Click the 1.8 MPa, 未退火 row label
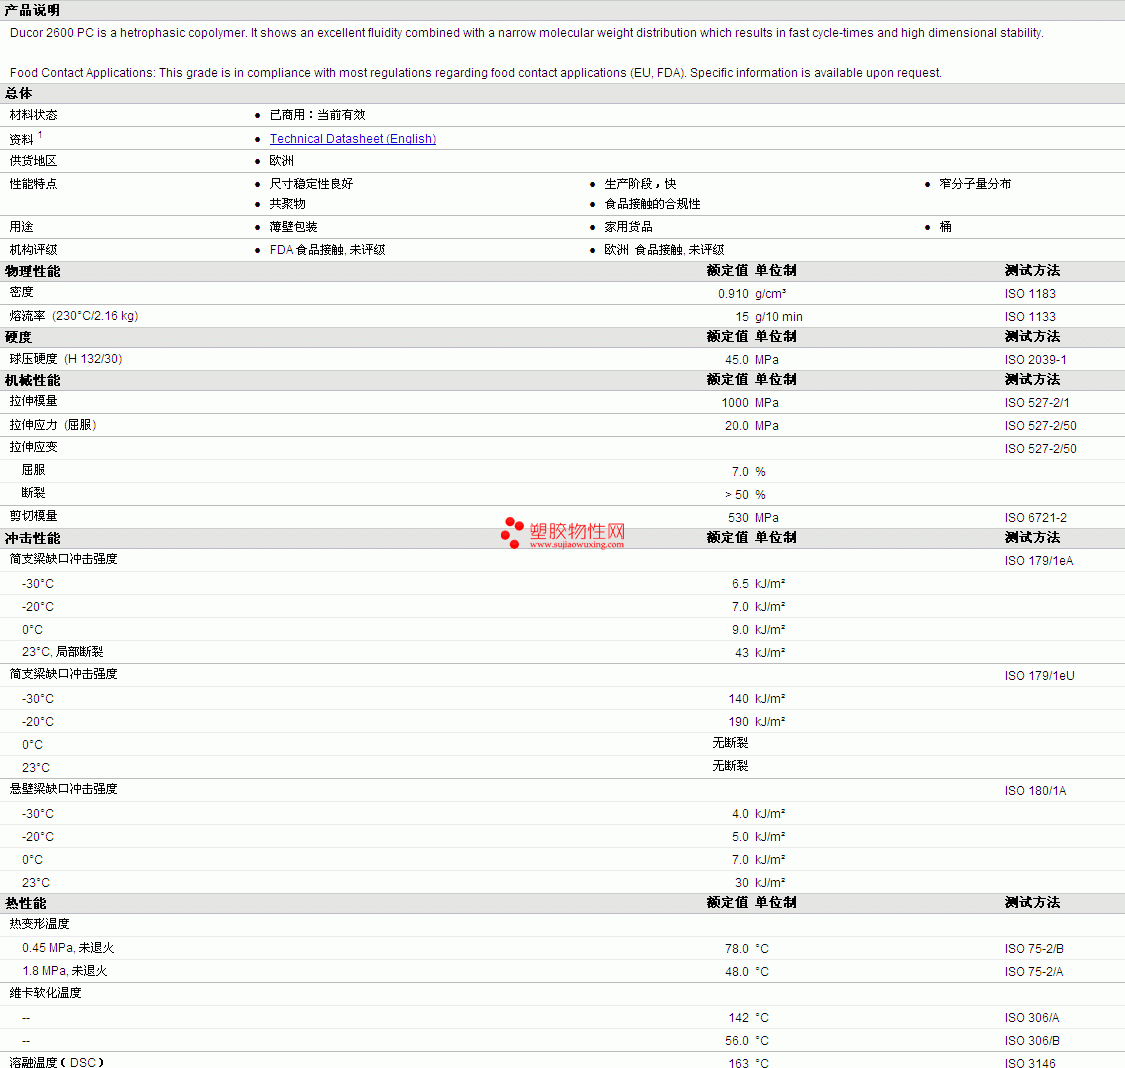This screenshot has width=1125, height=1068. [x=64, y=970]
